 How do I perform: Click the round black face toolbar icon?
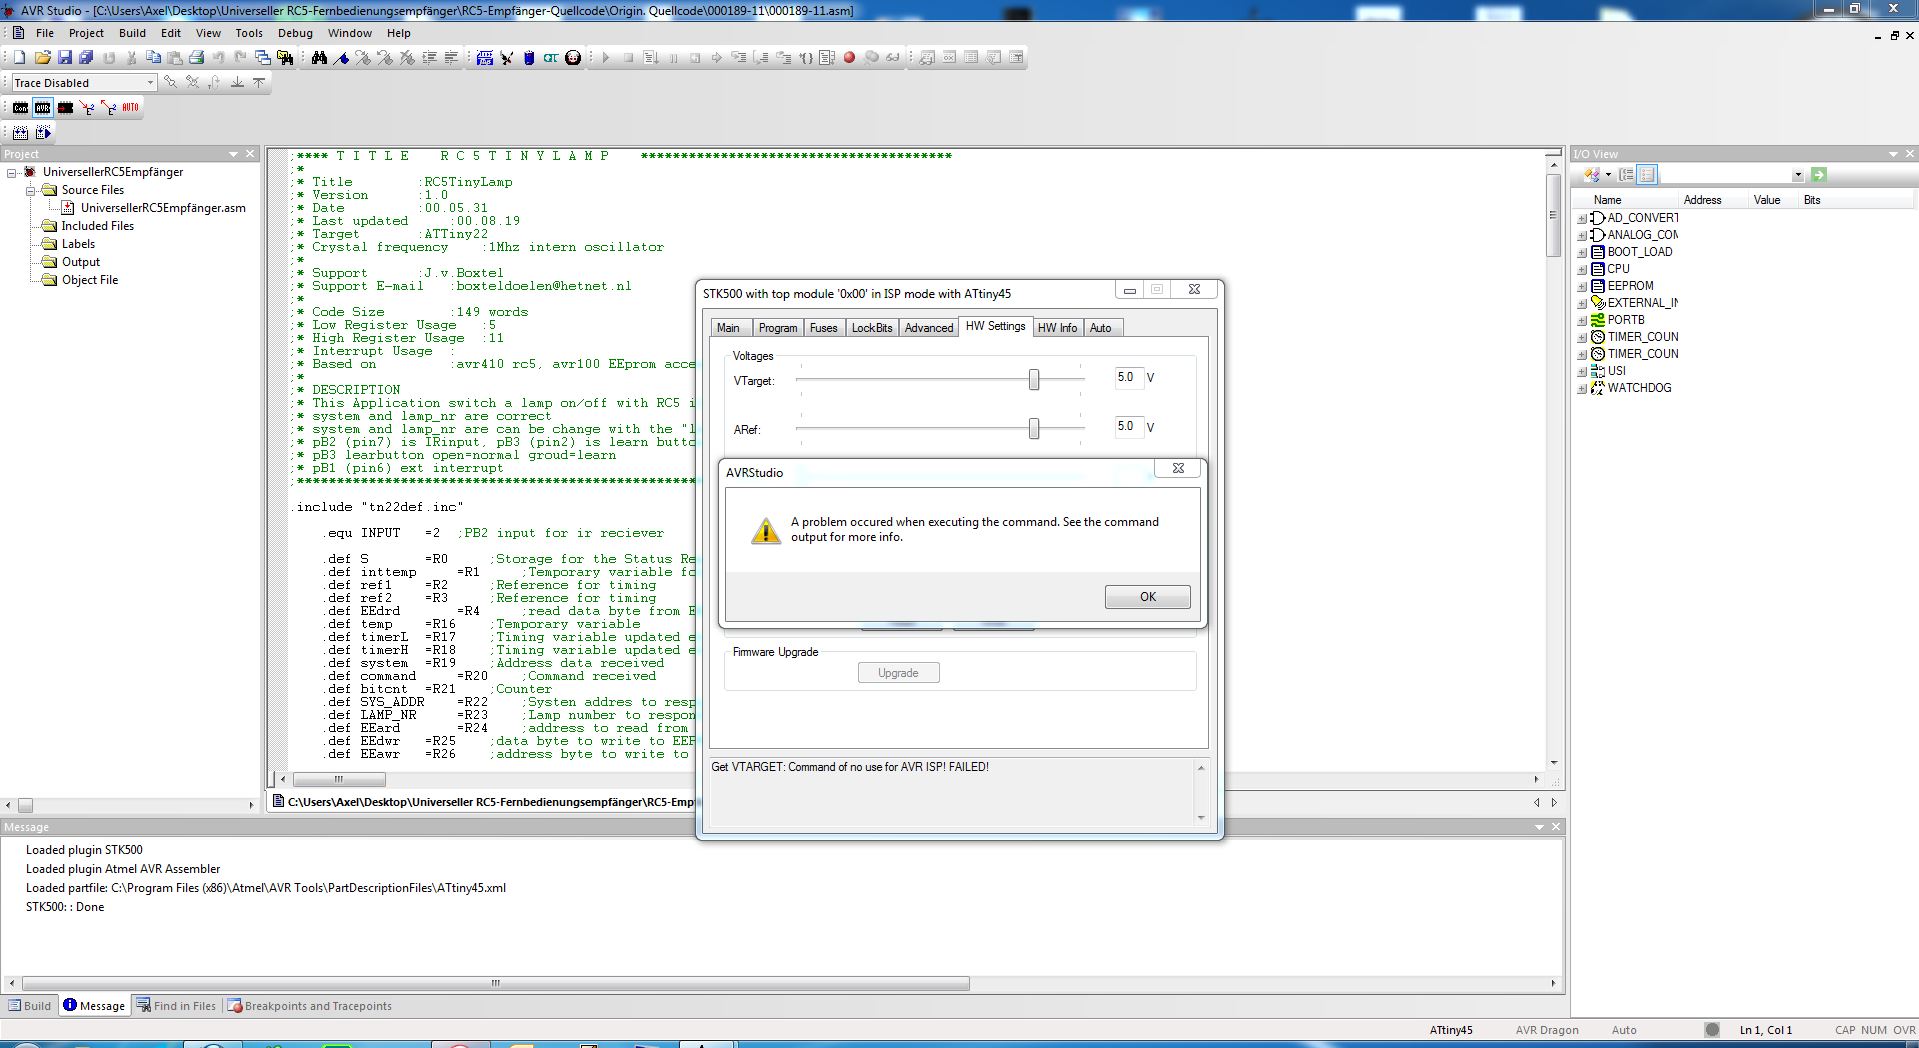(573, 58)
